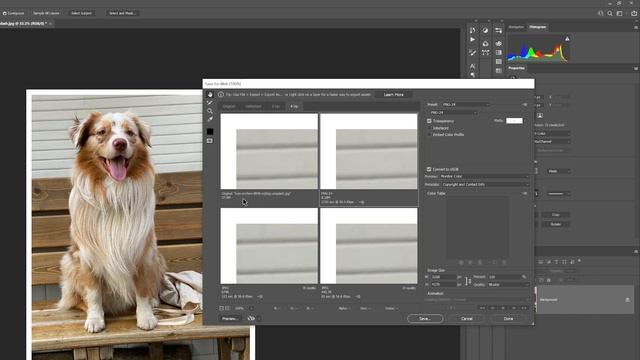
Task: Close the document tab
Action: coord(50,24)
